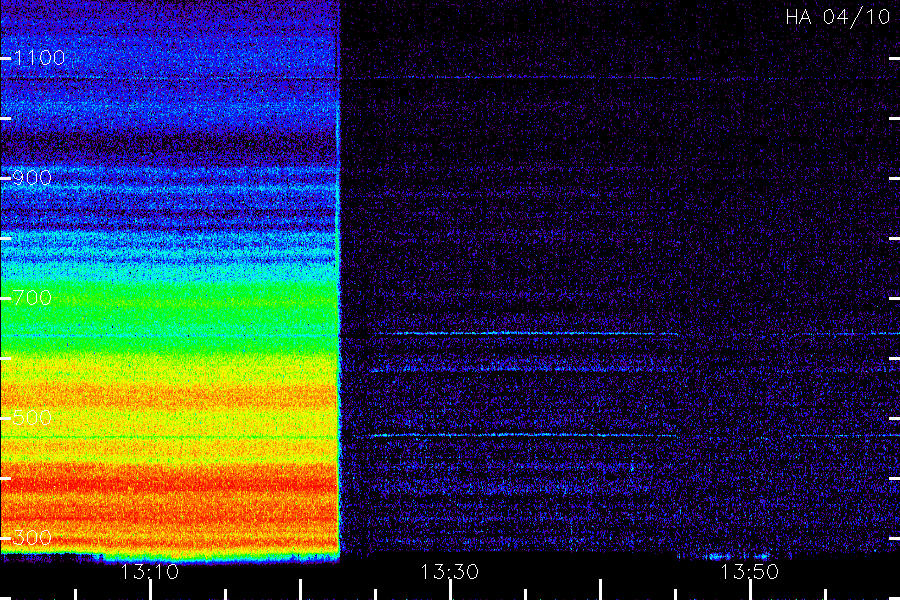This screenshot has height=600, width=900.
Task: Click the HA 04/10 station date label
Action: (838, 17)
